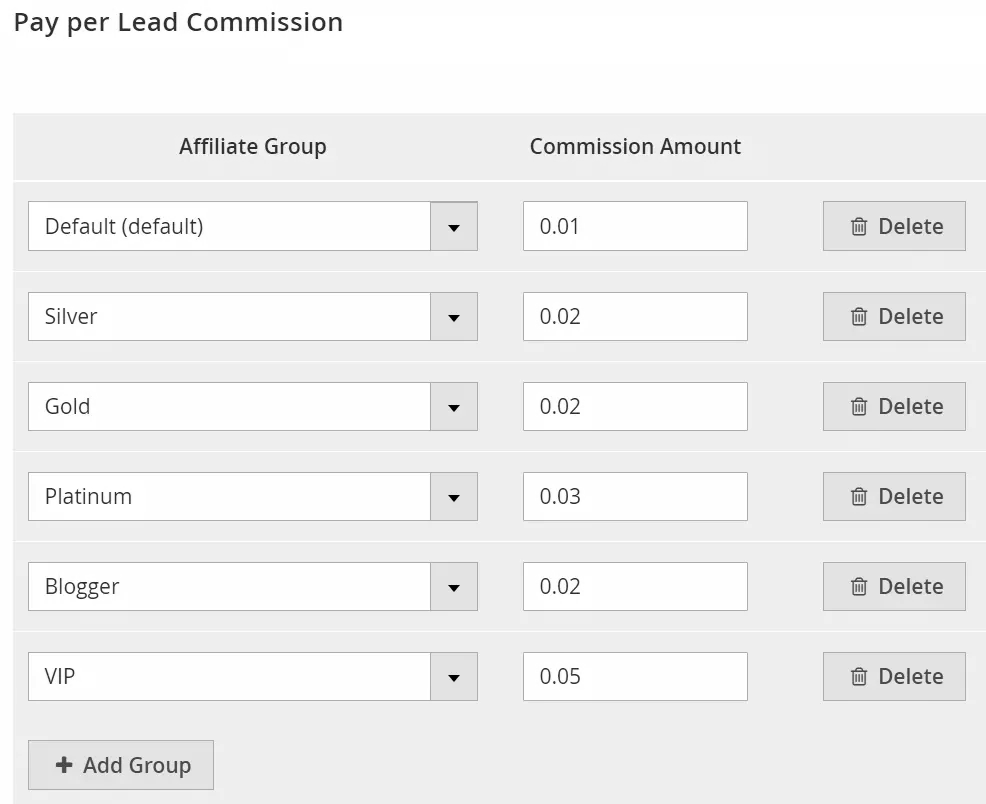Select the 0.01 commission amount field
986x804 pixels.
(x=635, y=226)
